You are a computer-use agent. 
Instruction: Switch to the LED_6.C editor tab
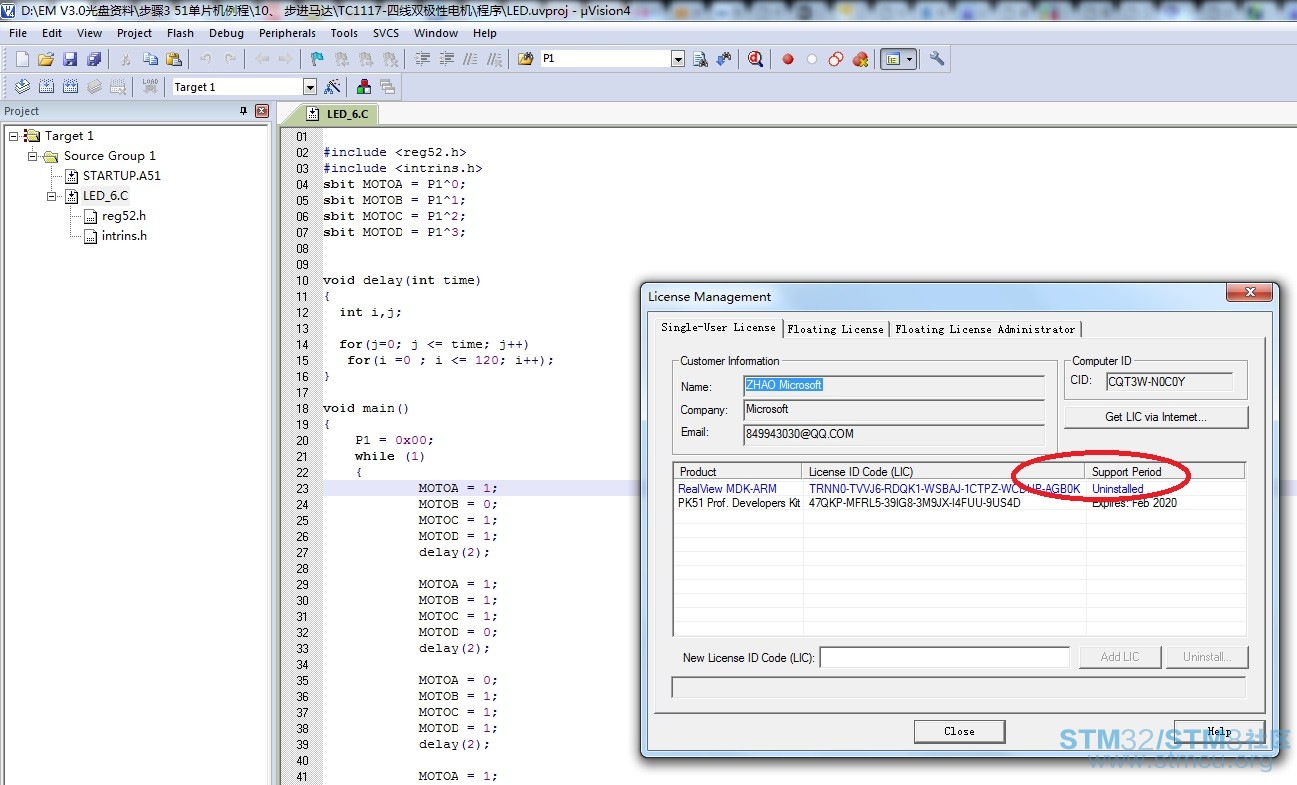coord(338,114)
